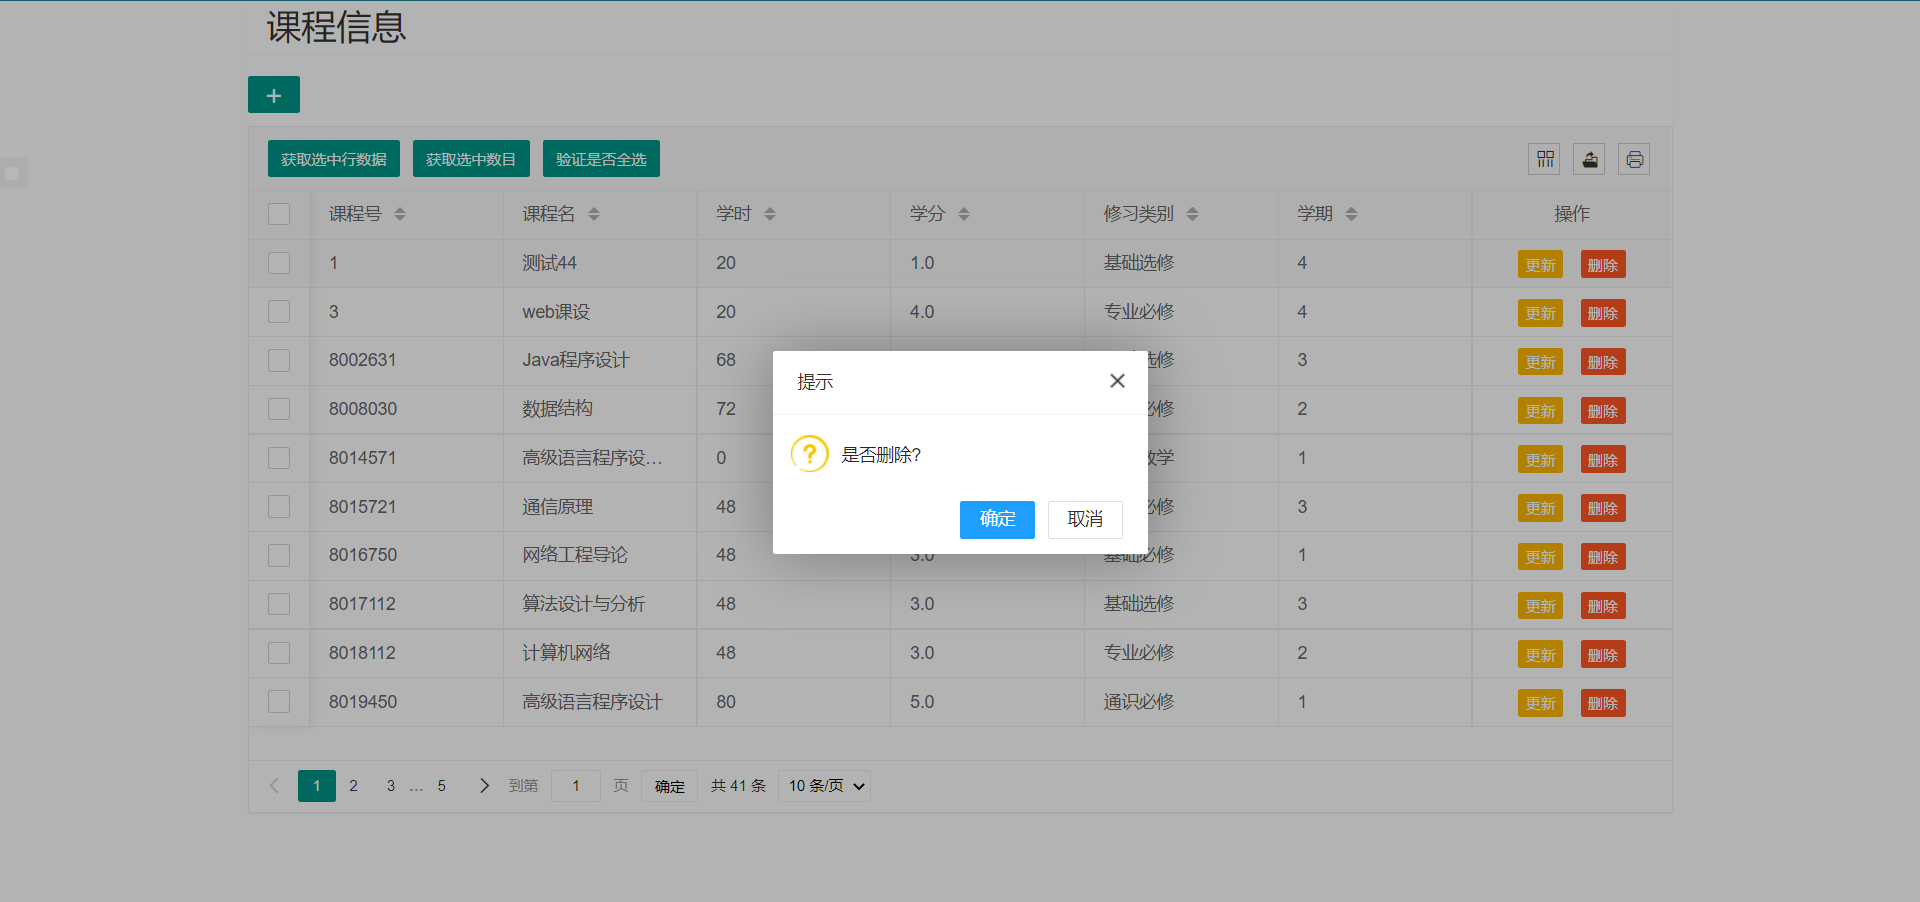The height and width of the screenshot is (902, 1920).
Task: Click 验证是否全选 button
Action: (601, 159)
